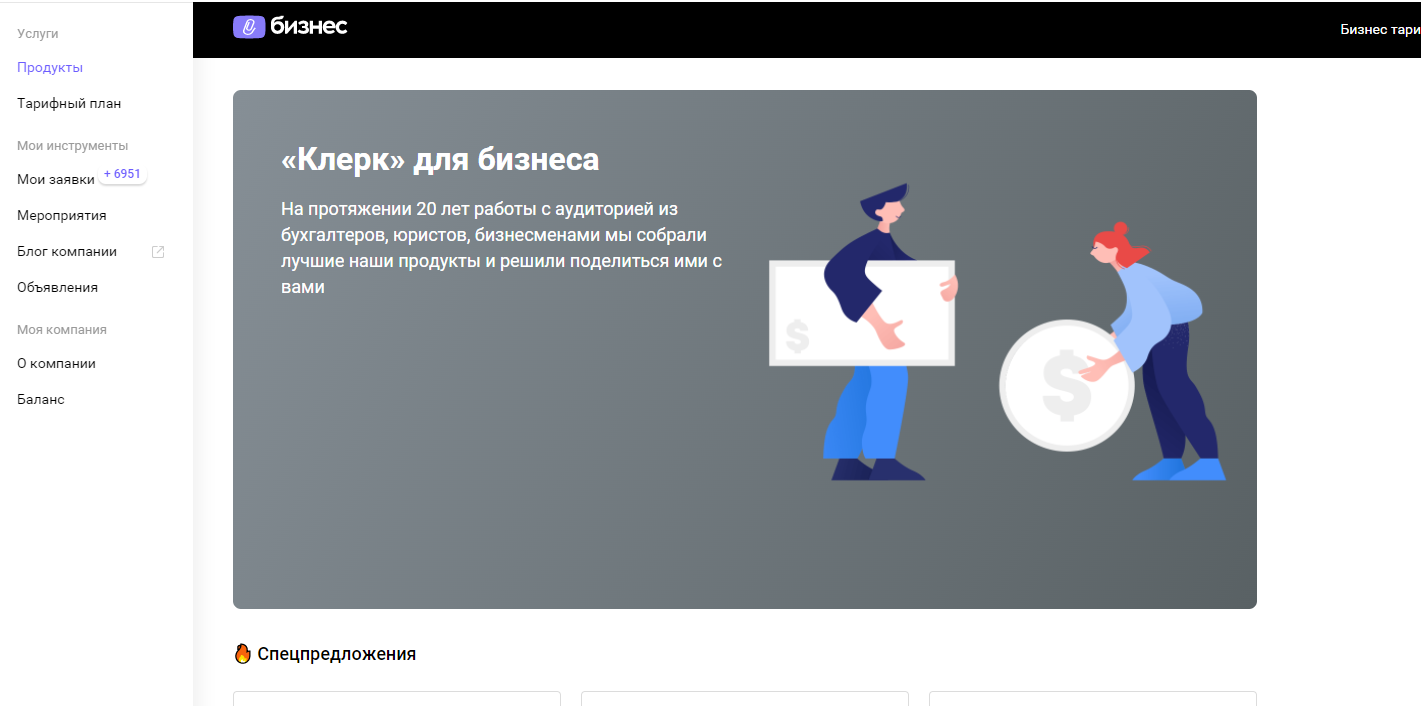Screen dimensions: 1421x706
Task: Open Баланс in the sidebar
Action: pos(41,400)
